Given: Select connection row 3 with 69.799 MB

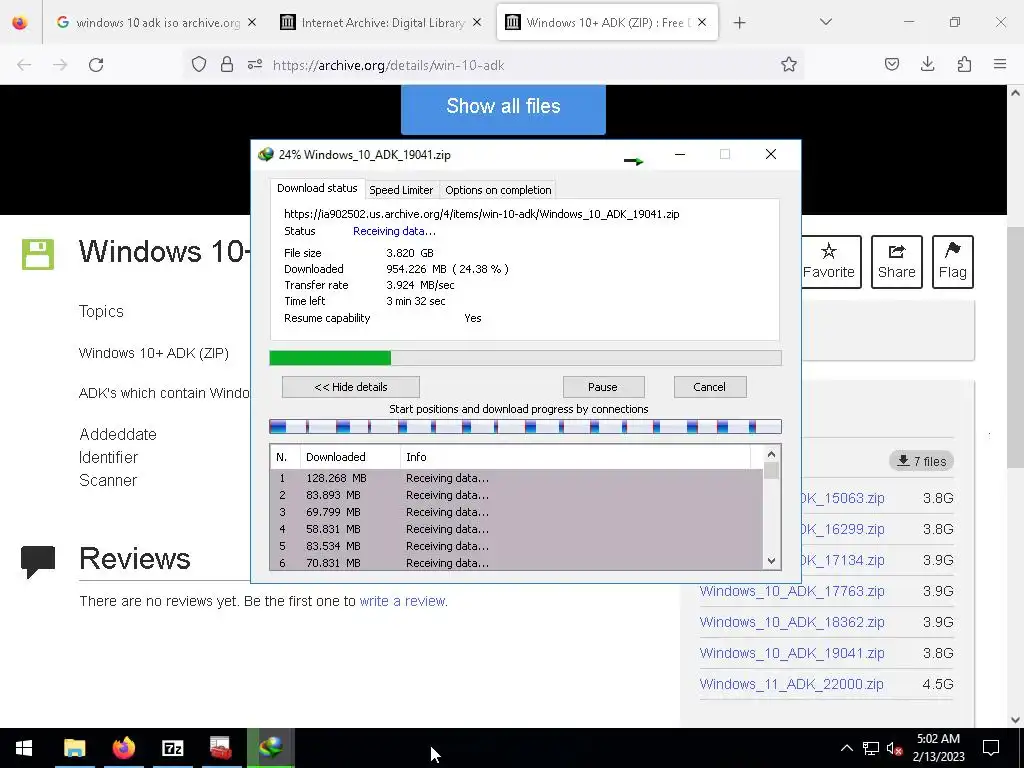Looking at the screenshot, I should click(x=516, y=512).
